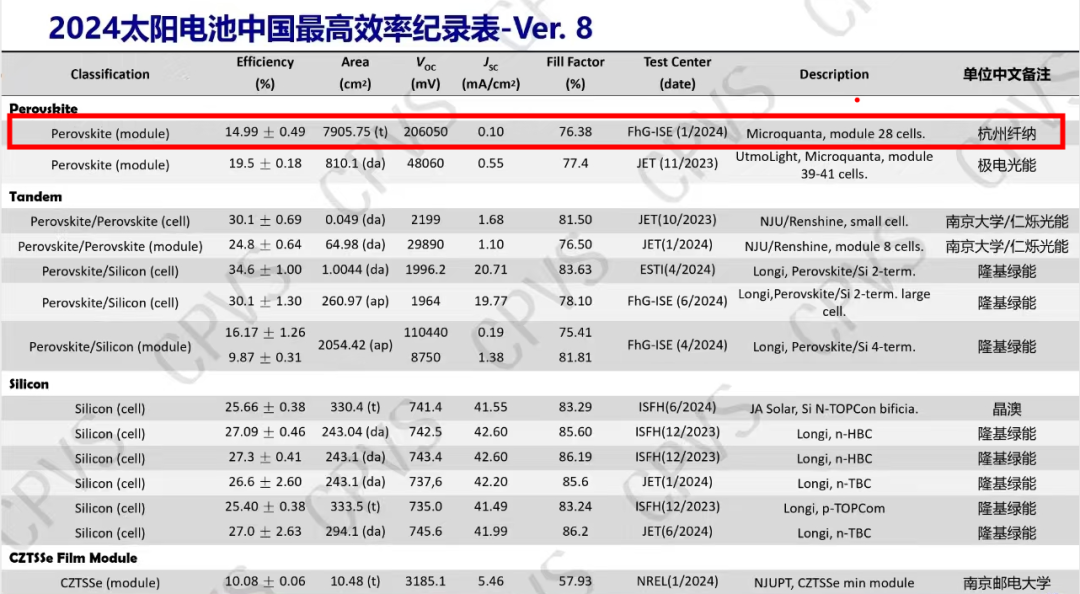Select description "Longi, Perovskite/Si 2-term."
The width and height of the screenshot is (1080, 594).
[x=834, y=272]
